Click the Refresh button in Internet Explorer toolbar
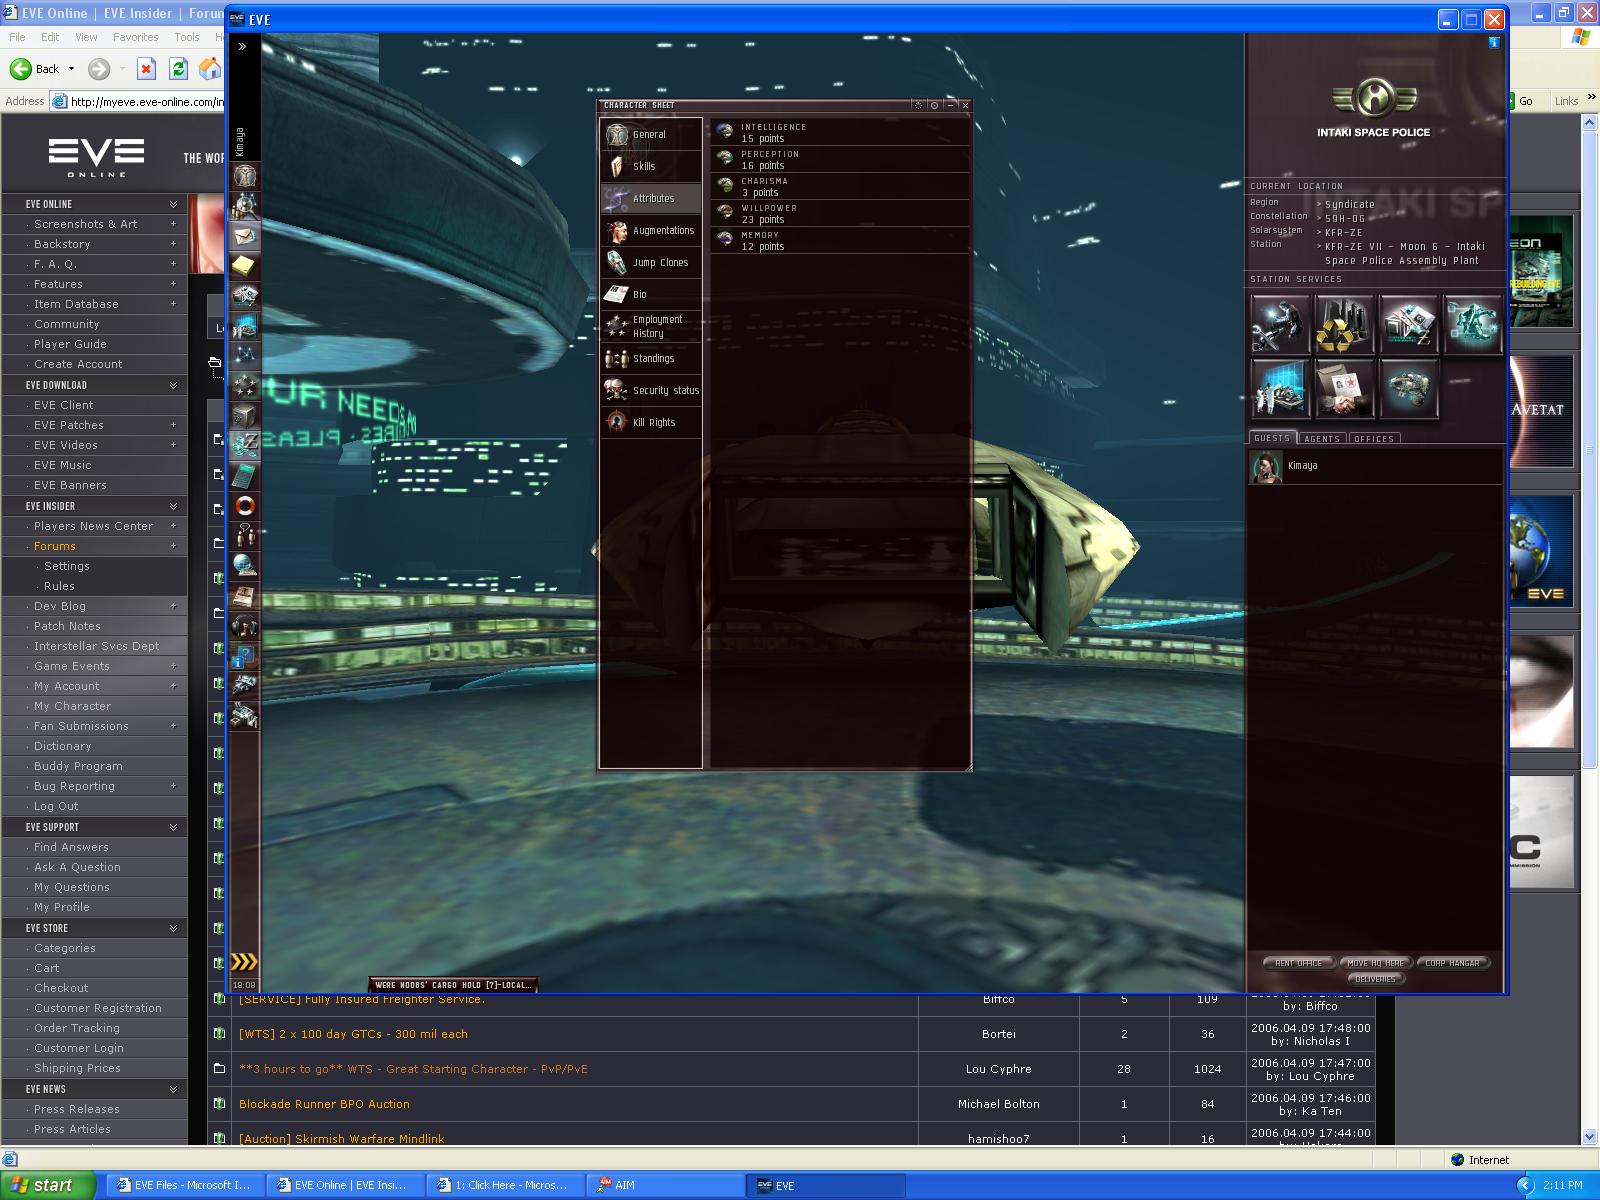This screenshot has width=1600, height=1200. click(178, 68)
